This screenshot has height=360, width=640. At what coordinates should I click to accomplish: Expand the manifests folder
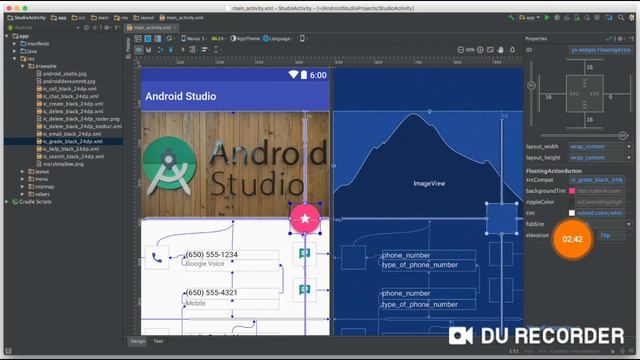15,44
